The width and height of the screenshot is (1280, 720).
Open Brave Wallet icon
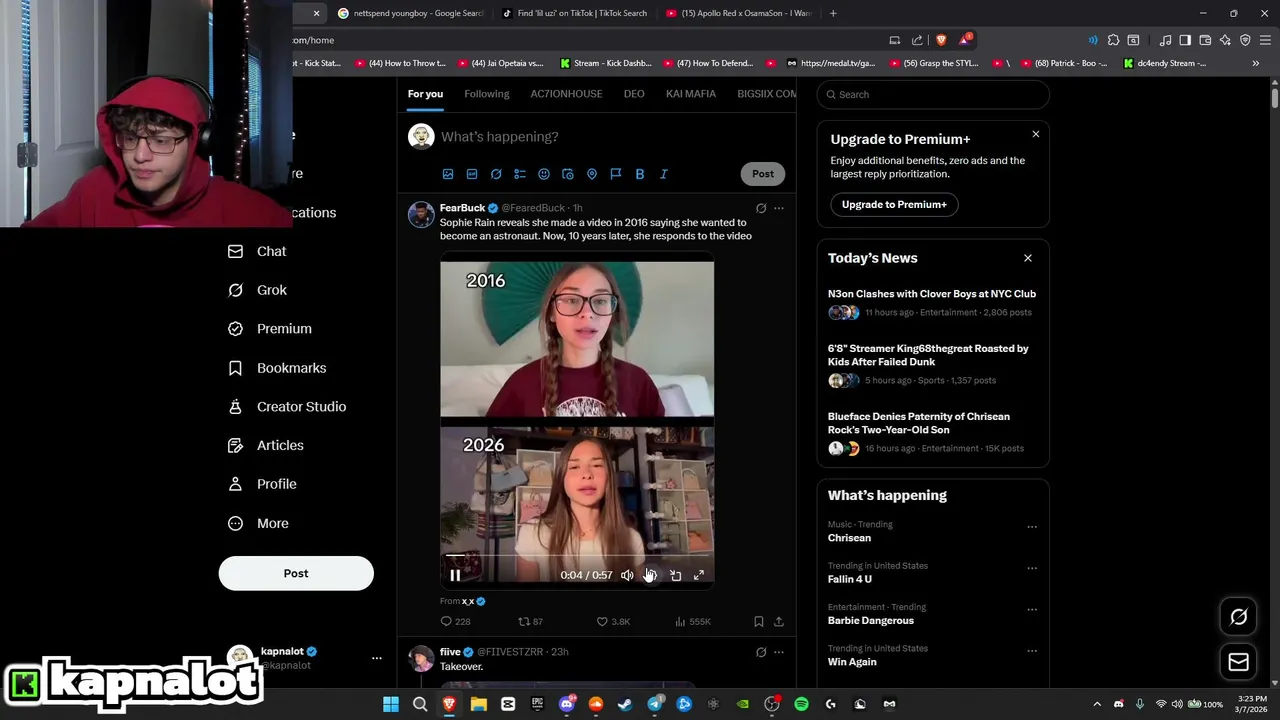point(1205,40)
